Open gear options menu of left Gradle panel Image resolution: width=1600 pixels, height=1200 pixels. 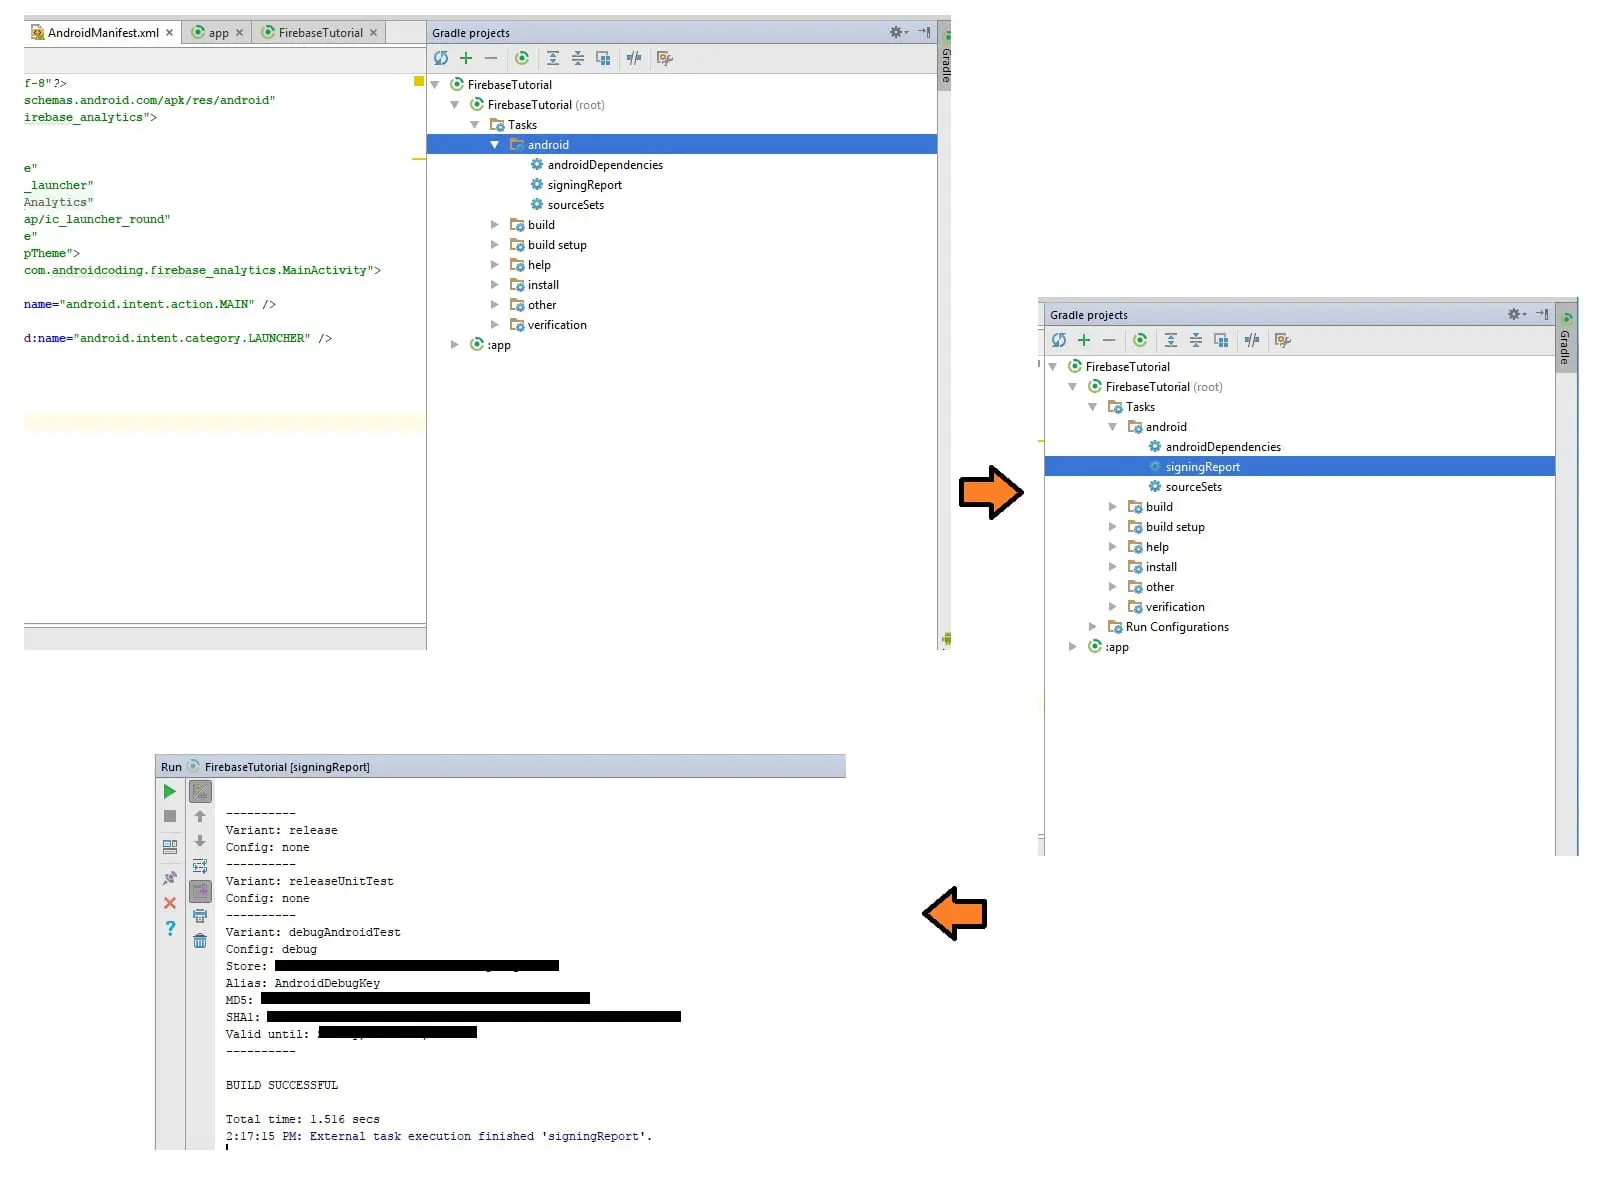tap(898, 32)
